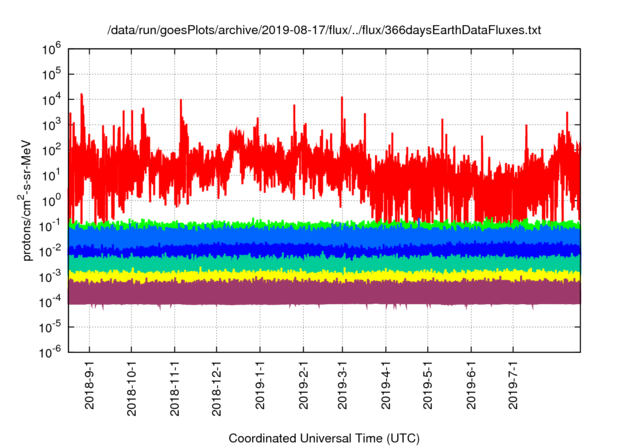Click the 10^4 y-axis tick label
The image size is (640, 448).
tap(51, 100)
